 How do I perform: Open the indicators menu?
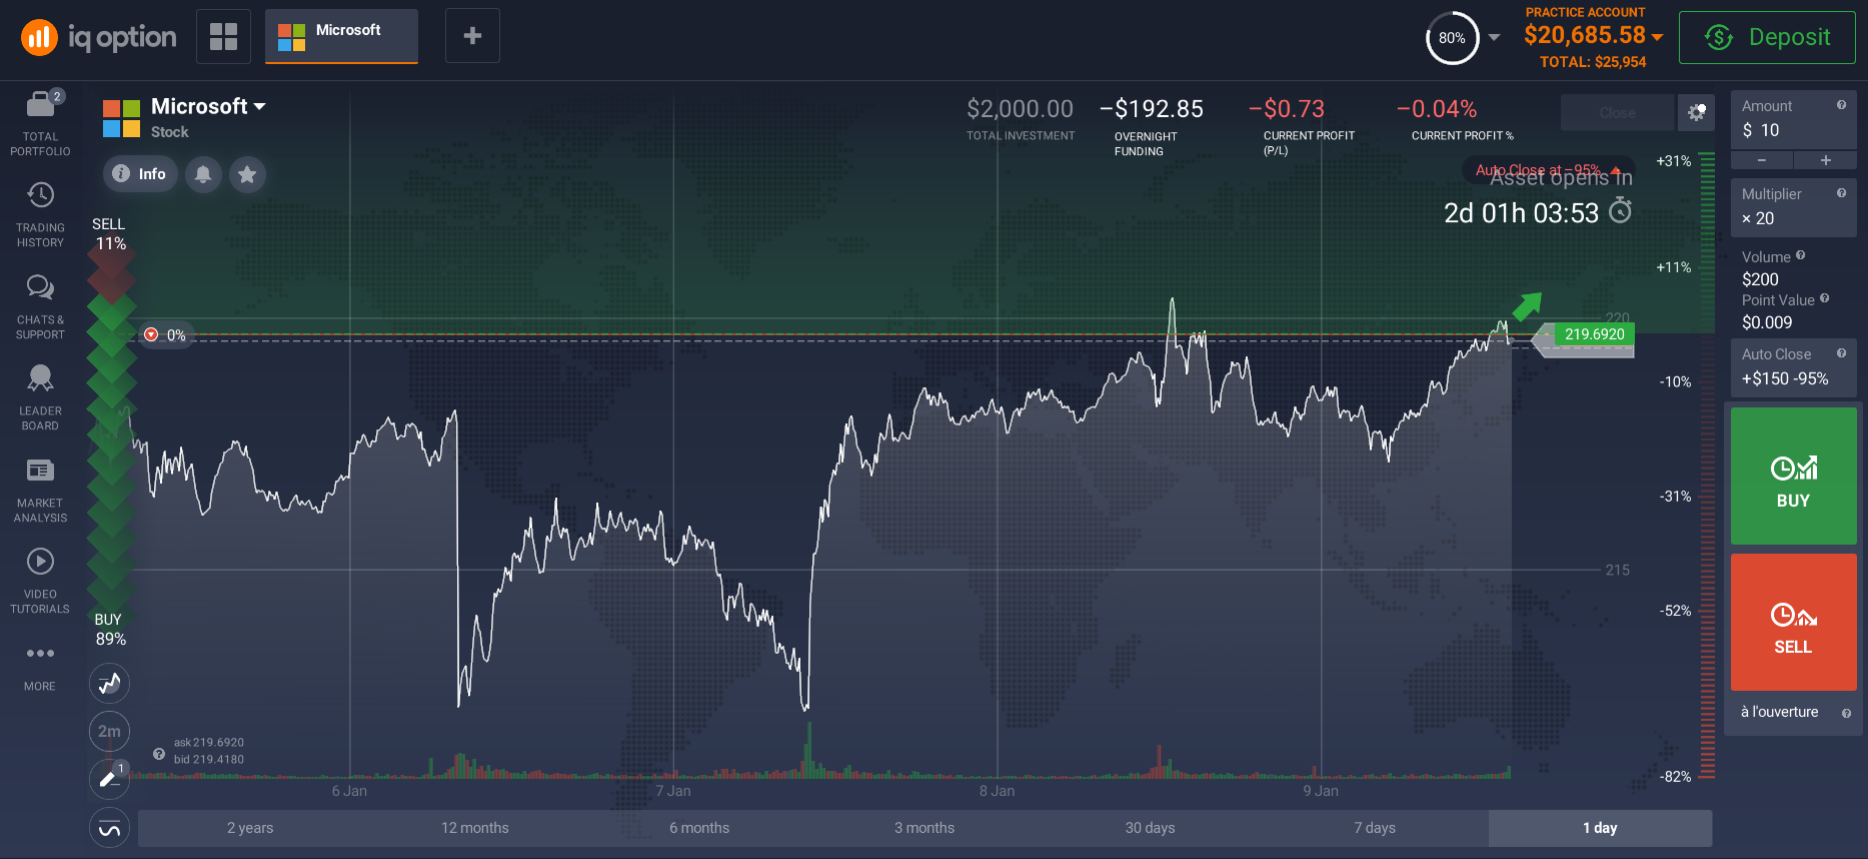click(x=110, y=828)
